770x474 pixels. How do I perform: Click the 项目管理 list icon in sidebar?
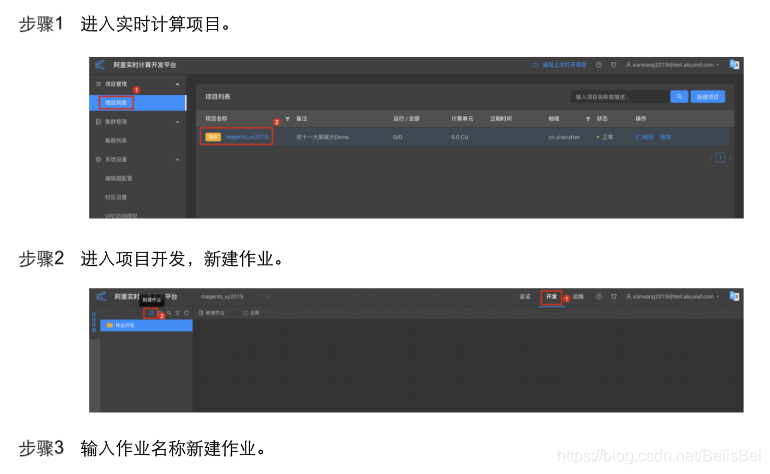(x=98, y=84)
